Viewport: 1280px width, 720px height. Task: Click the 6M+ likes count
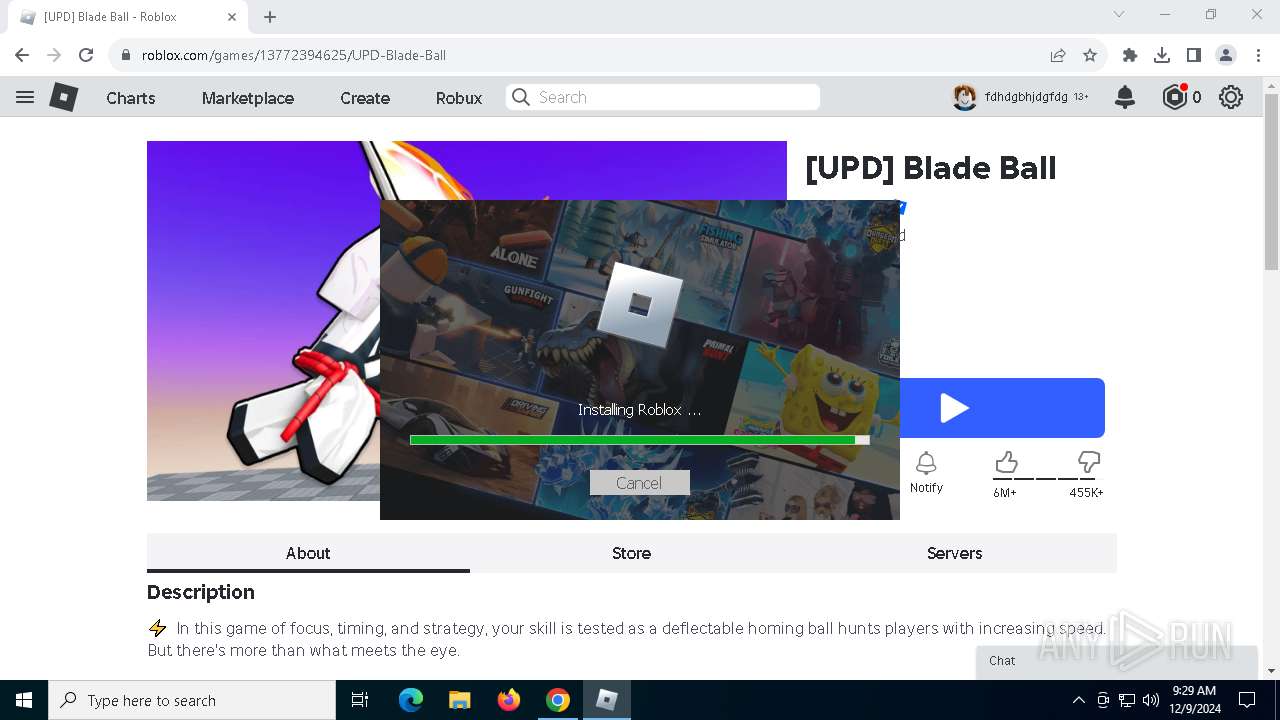click(1005, 493)
